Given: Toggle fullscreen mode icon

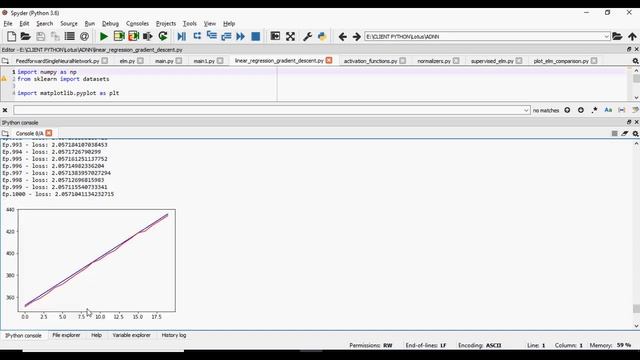Looking at the screenshot, I should (x=290, y=36).
